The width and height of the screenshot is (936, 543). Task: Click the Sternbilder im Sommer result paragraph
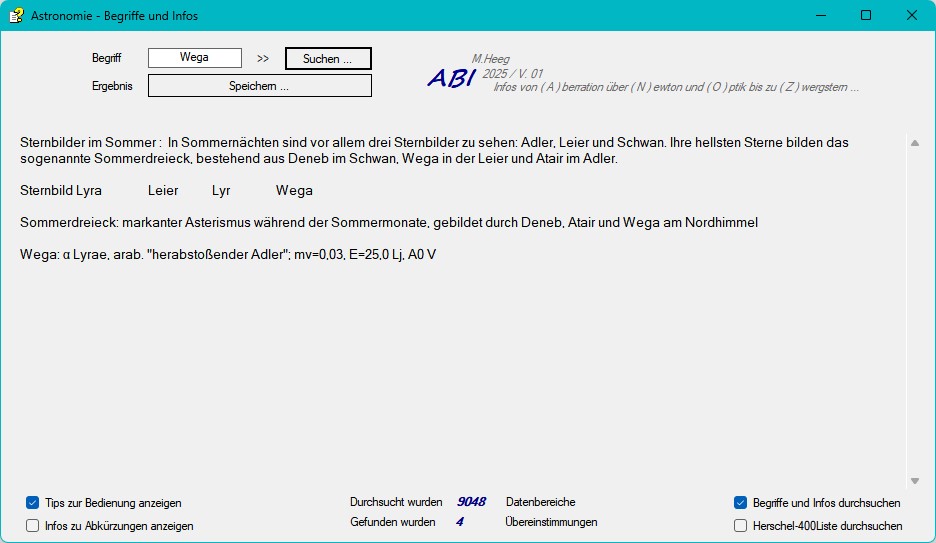(x=434, y=150)
